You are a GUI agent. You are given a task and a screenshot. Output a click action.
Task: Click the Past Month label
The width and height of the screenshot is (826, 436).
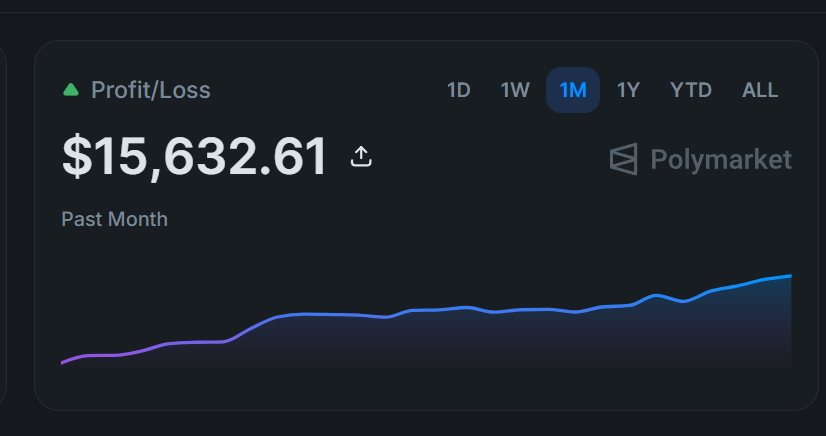(x=114, y=219)
